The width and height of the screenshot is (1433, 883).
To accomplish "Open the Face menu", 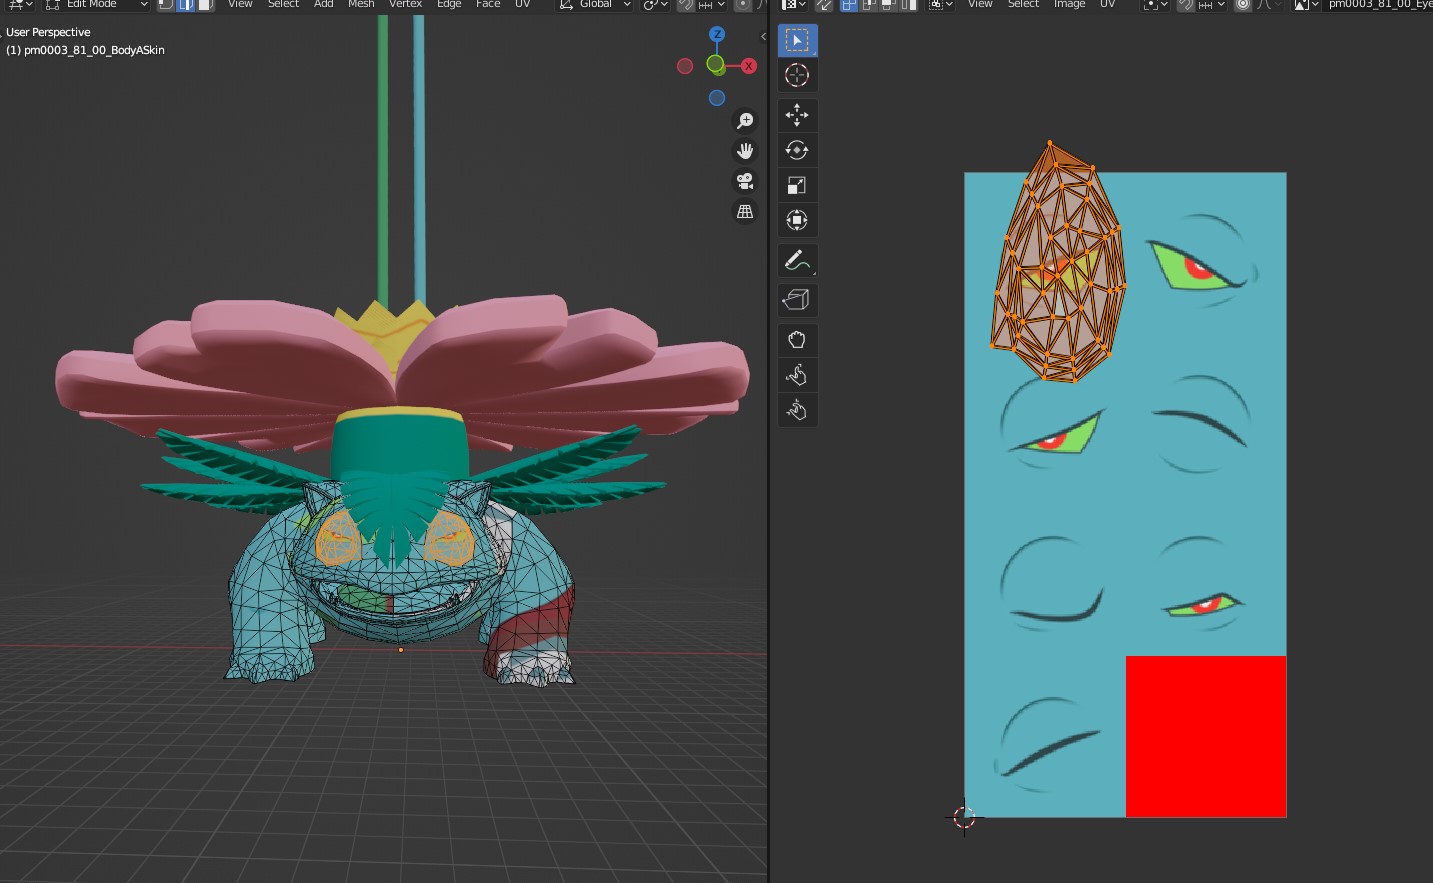I will 488,4.
